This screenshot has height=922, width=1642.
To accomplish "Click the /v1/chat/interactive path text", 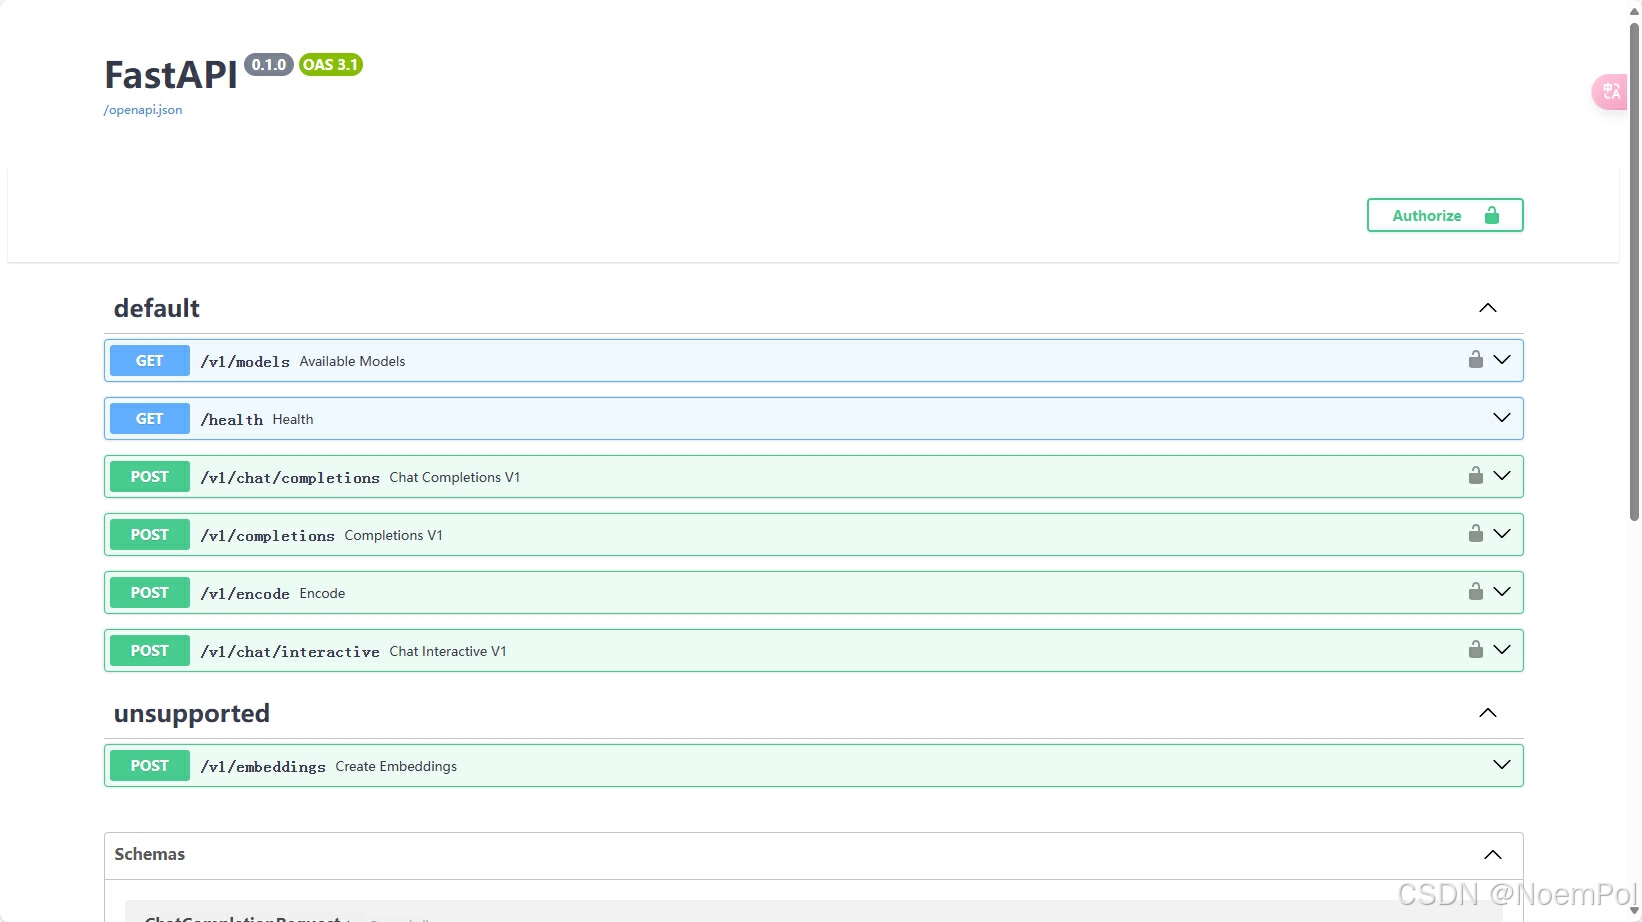I will pos(290,652).
